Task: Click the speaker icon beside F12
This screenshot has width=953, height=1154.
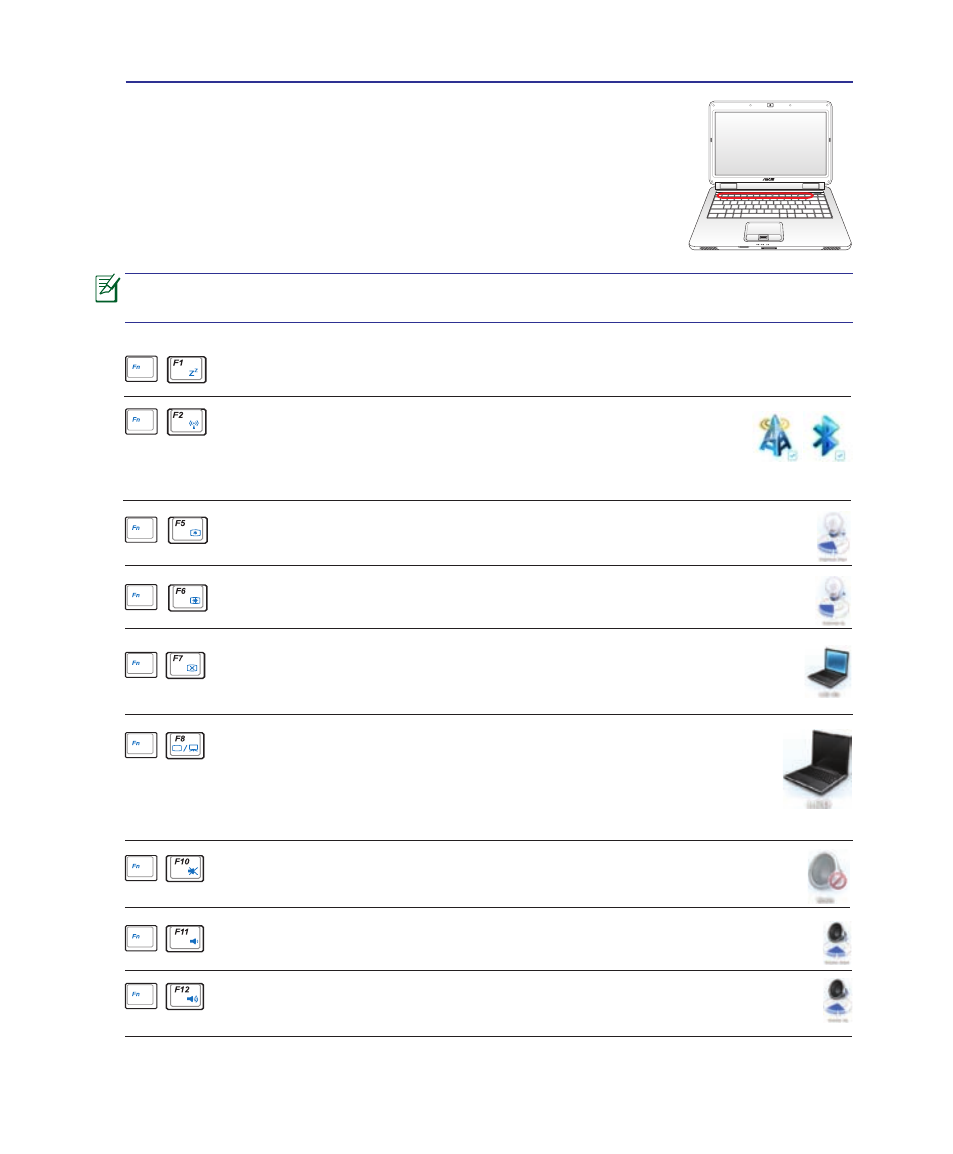Action: (x=837, y=1000)
